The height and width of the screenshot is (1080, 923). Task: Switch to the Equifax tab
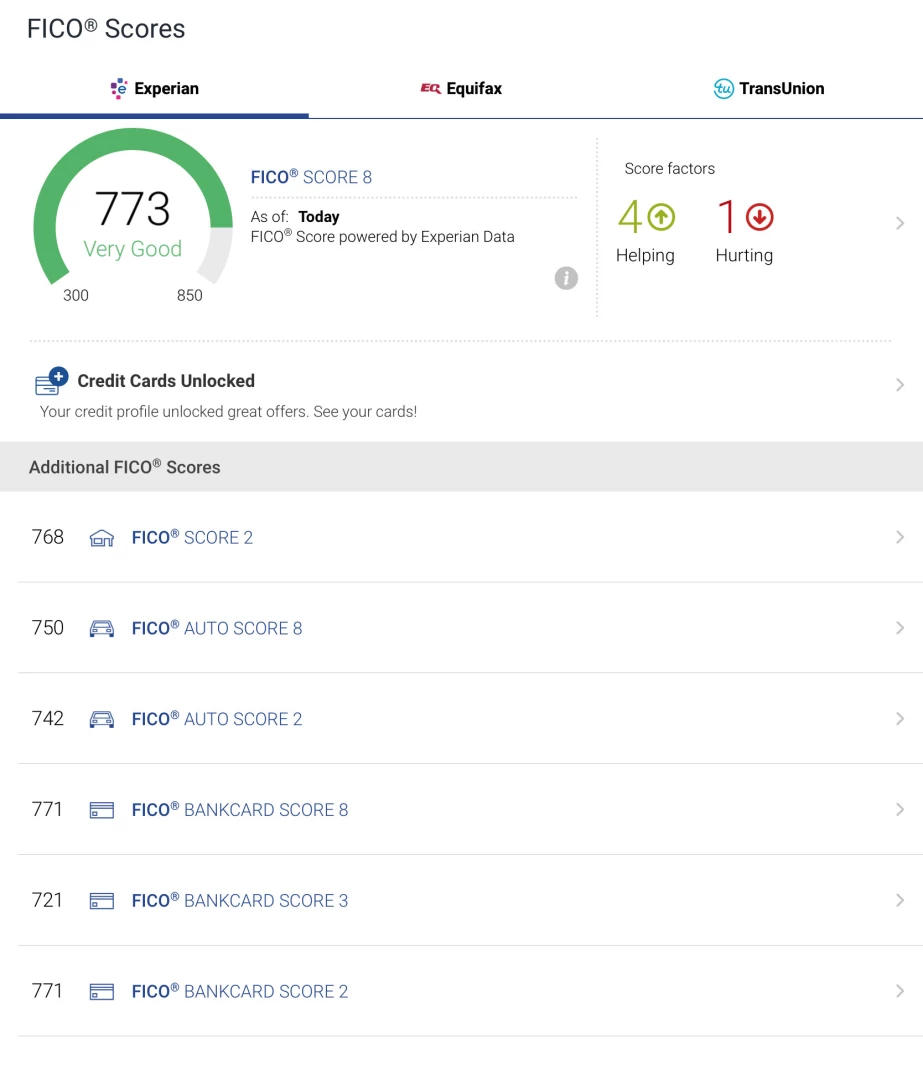pos(461,88)
